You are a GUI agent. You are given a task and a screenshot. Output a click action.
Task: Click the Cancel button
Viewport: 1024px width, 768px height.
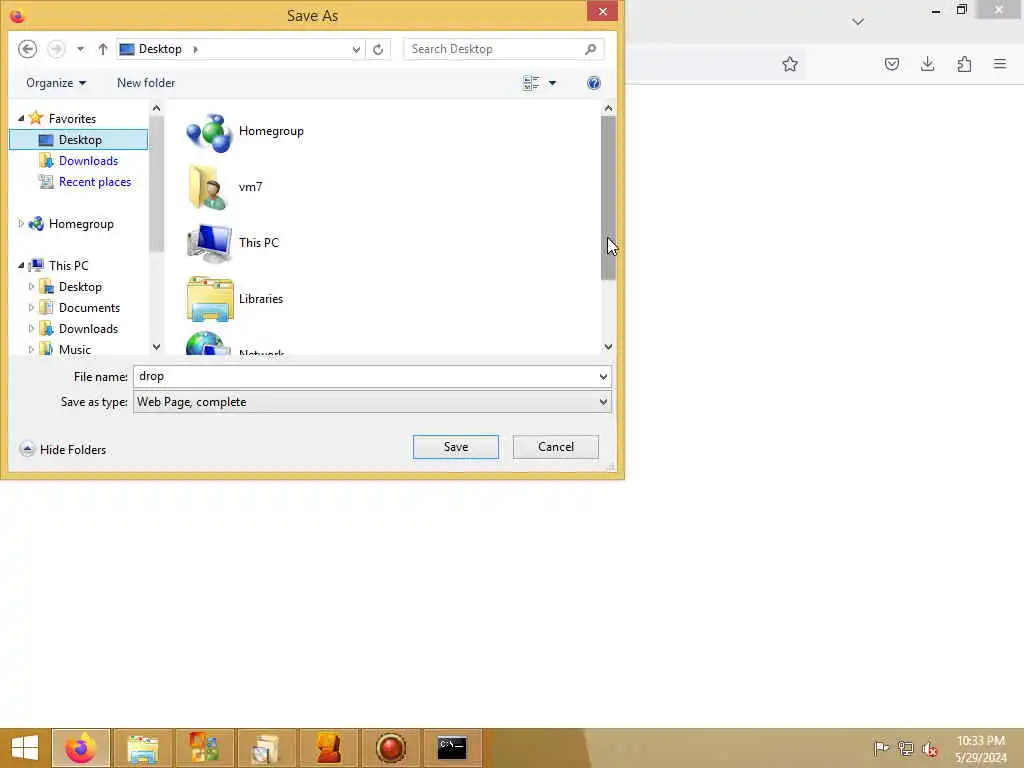[556, 447]
